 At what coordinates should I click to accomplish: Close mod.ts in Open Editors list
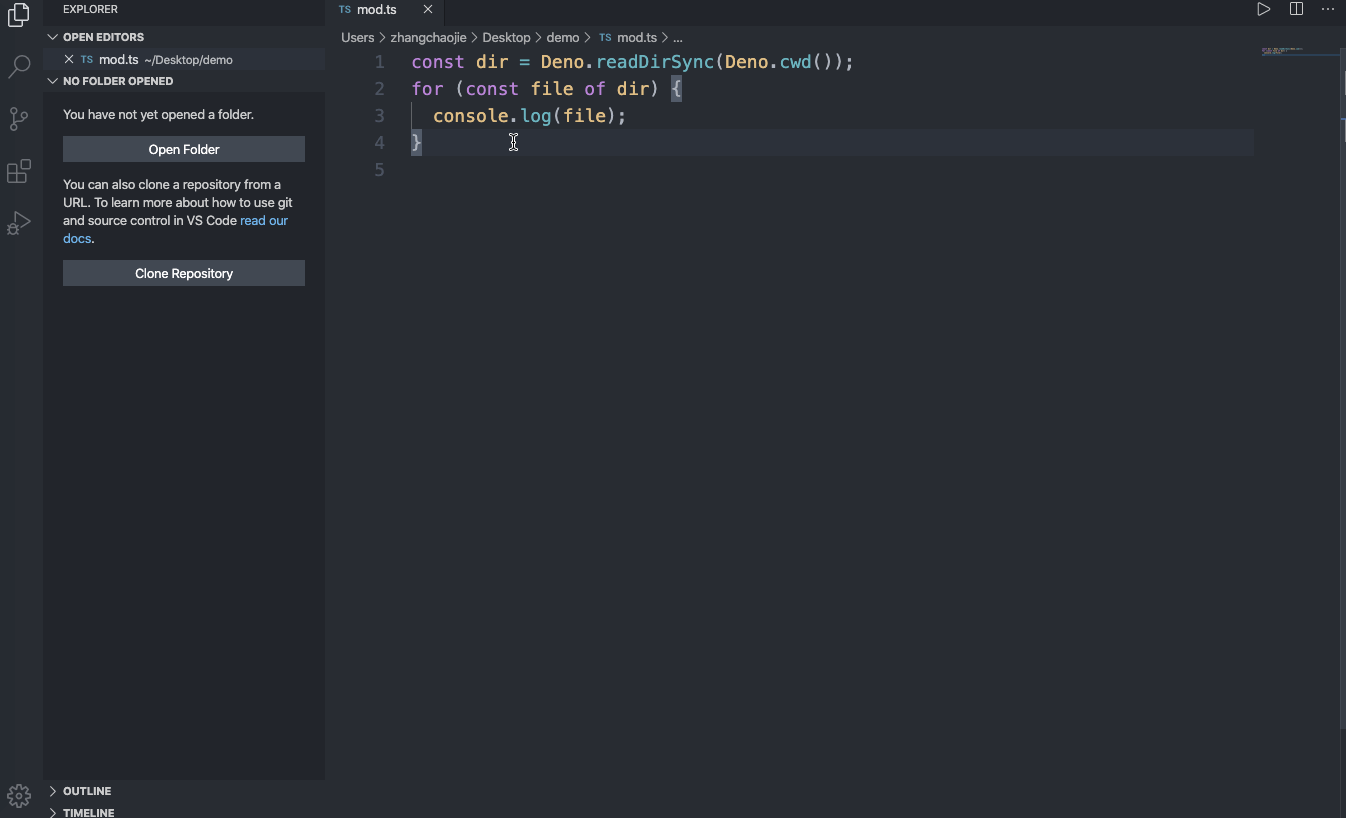coord(69,59)
